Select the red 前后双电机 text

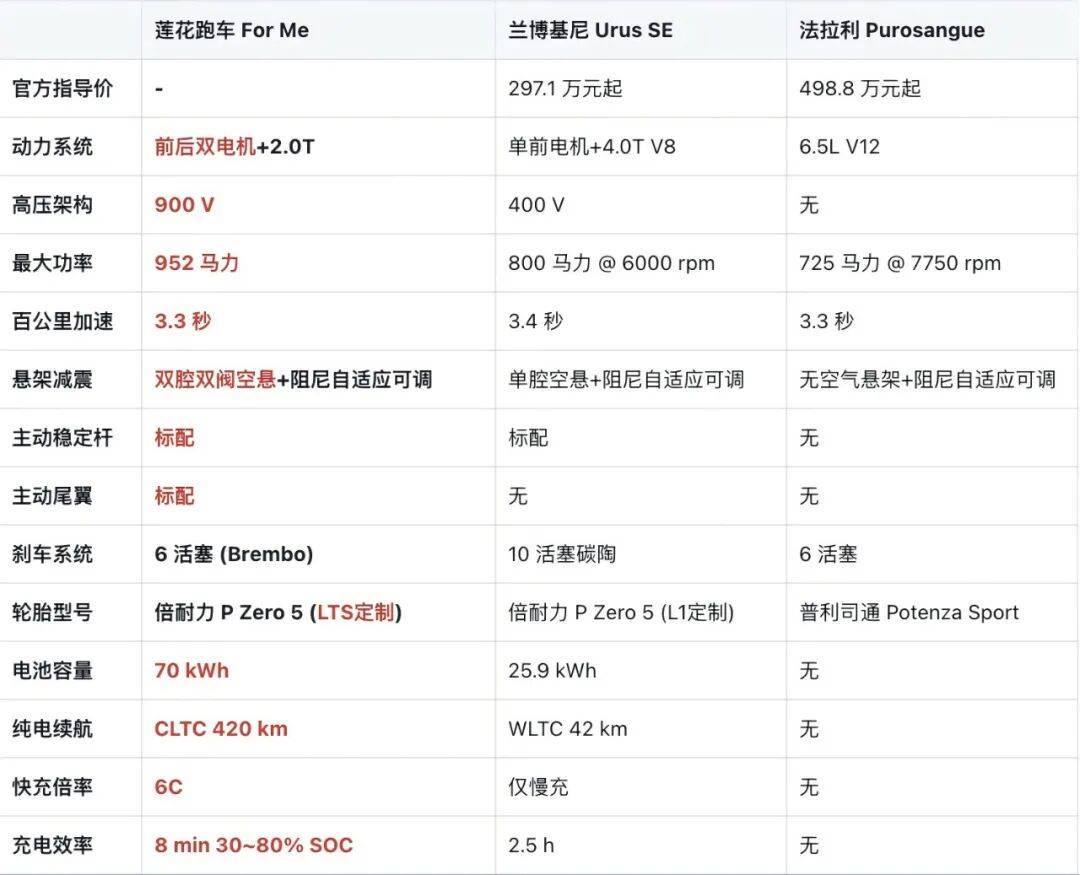coord(205,147)
